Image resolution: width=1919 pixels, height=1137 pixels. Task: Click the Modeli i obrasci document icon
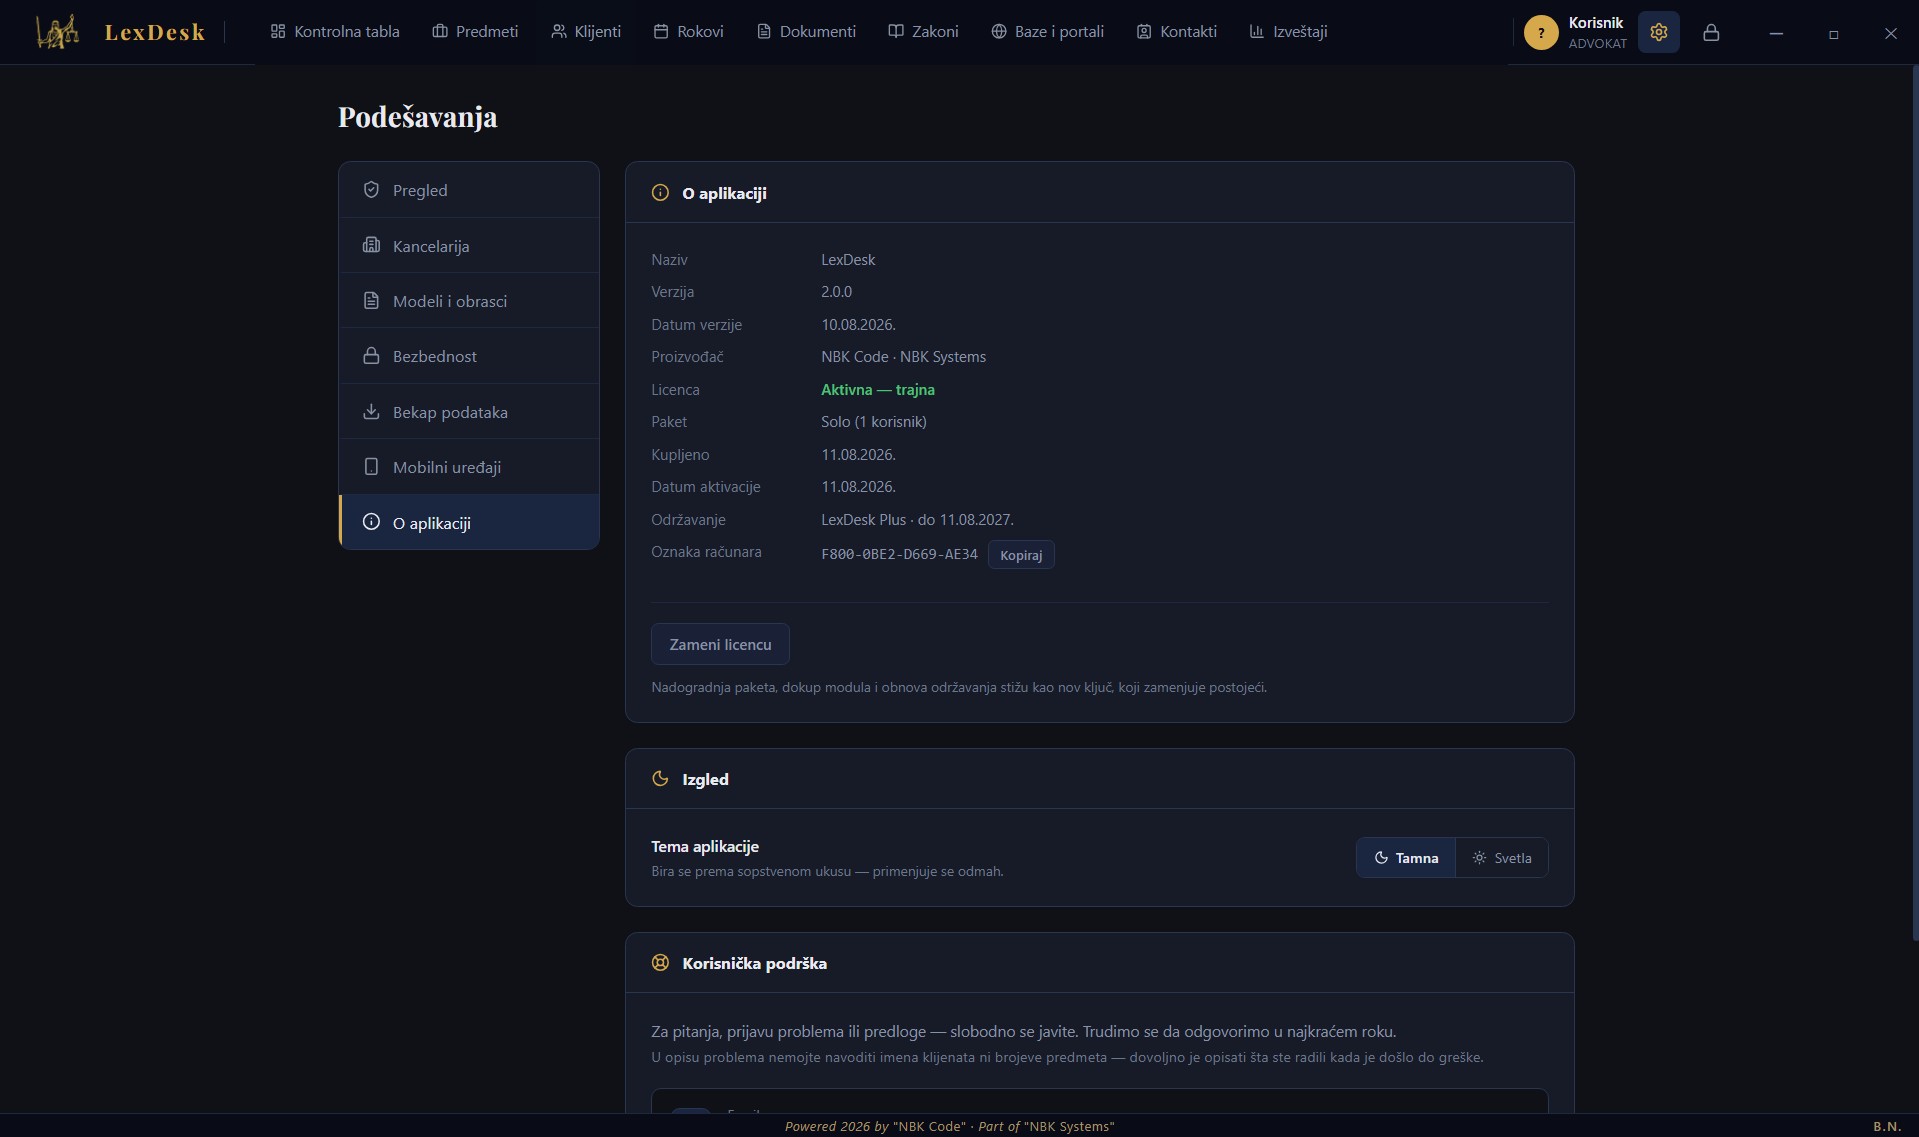371,300
